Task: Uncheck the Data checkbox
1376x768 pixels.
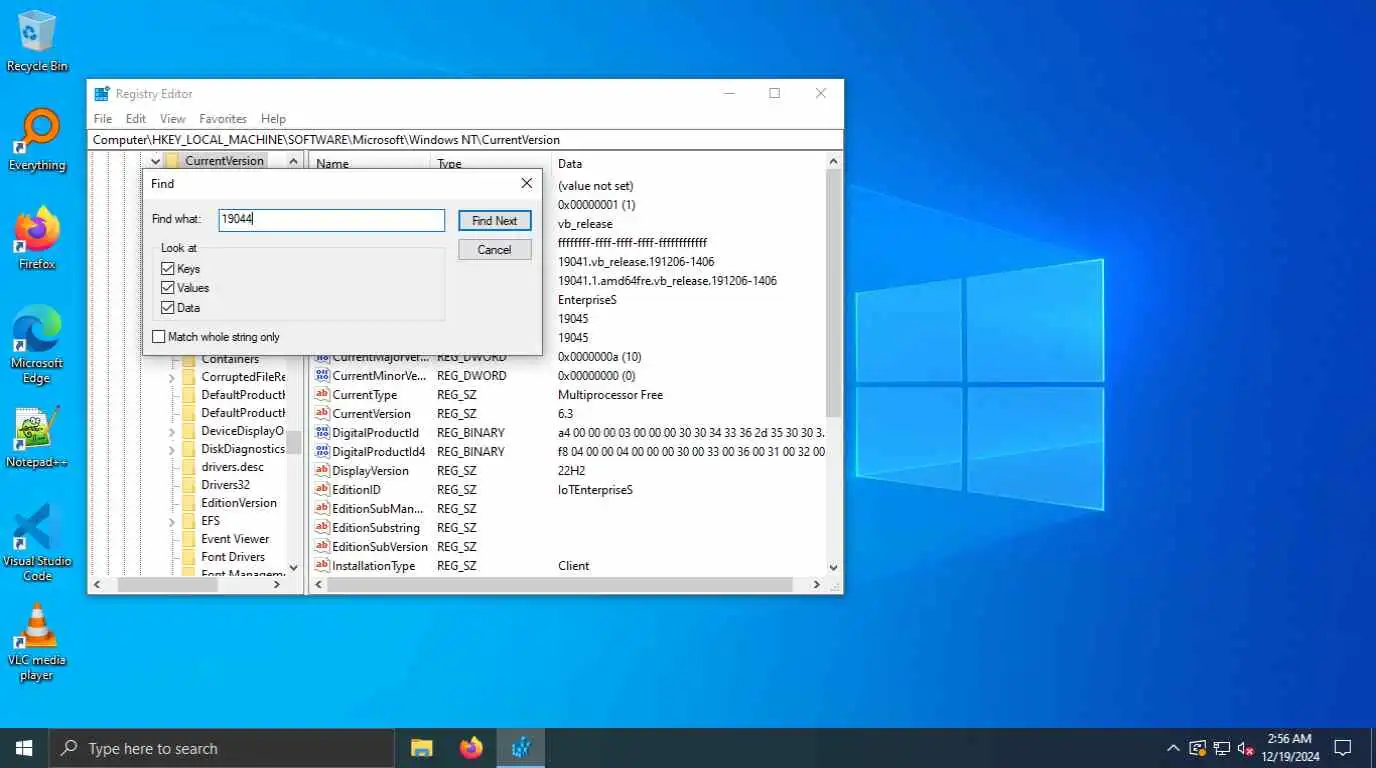Action: 167,308
